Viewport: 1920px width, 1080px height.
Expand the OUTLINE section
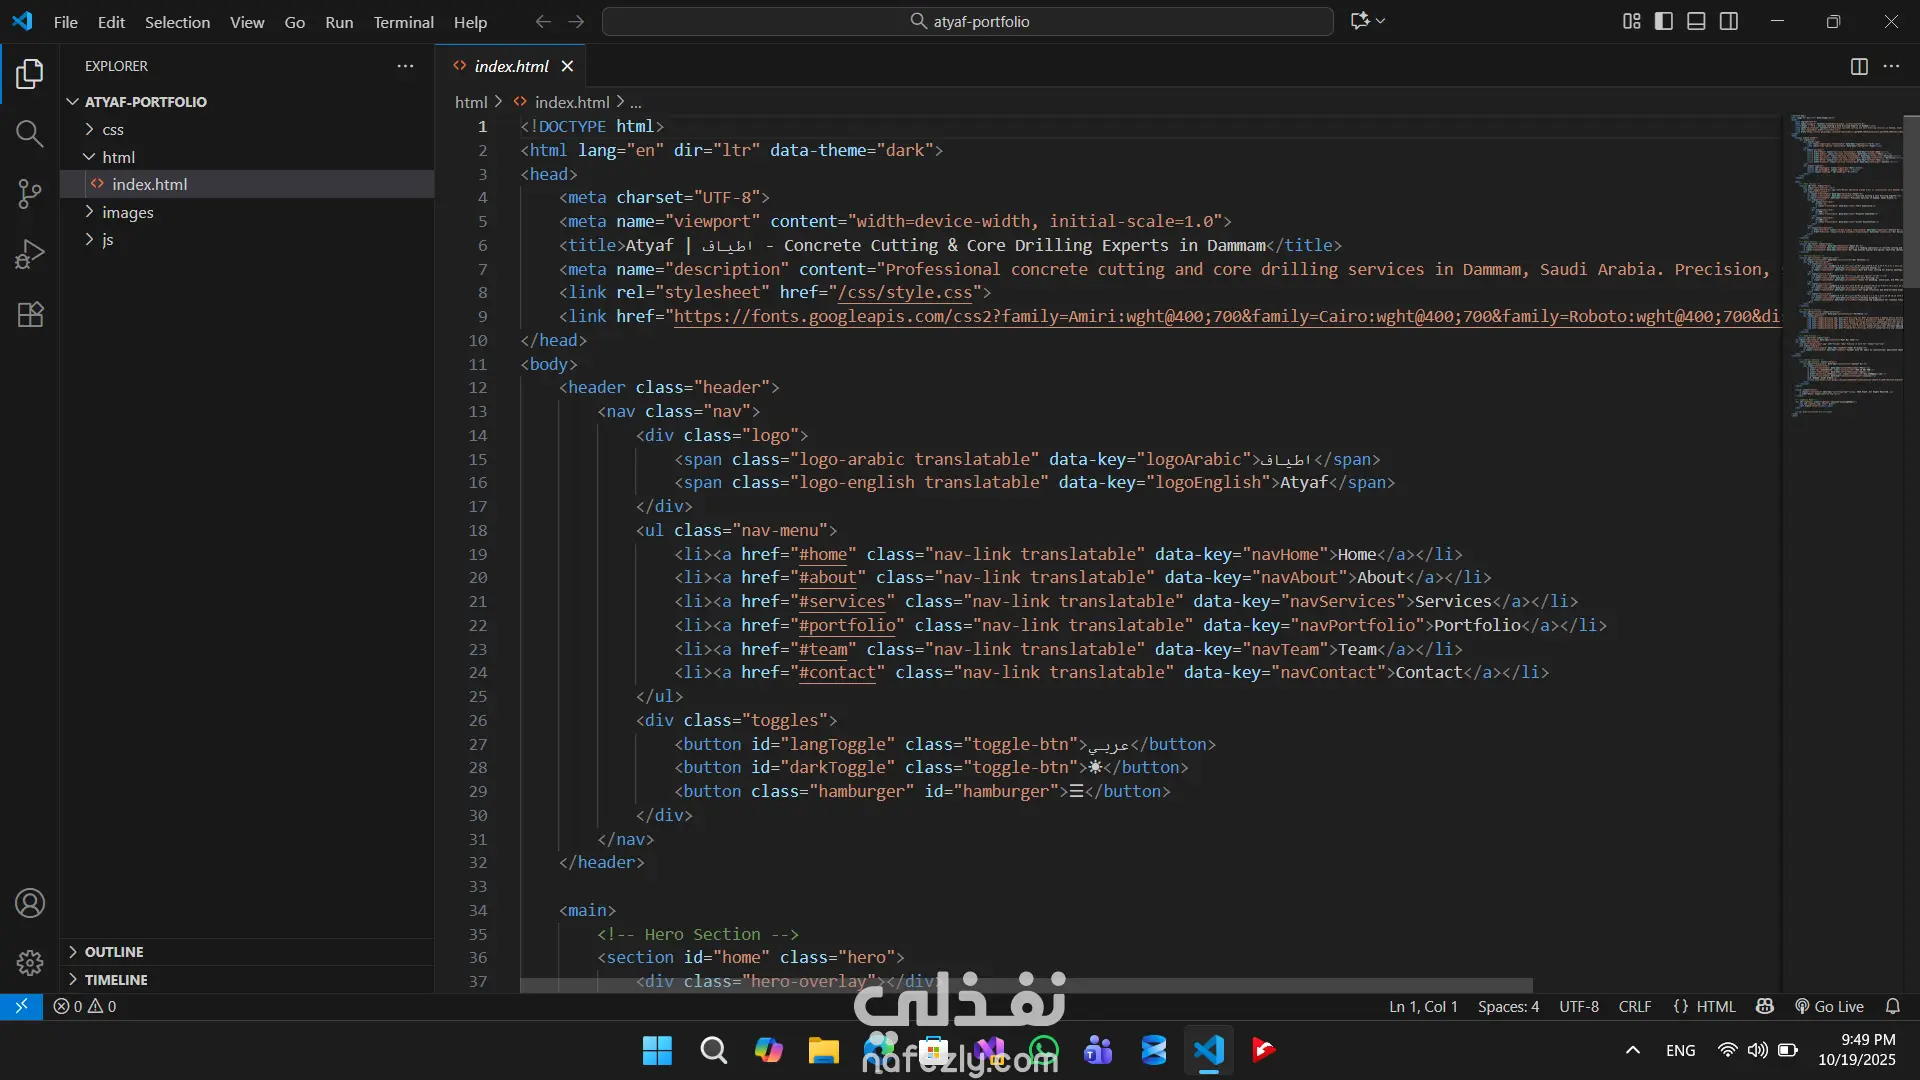pos(113,952)
